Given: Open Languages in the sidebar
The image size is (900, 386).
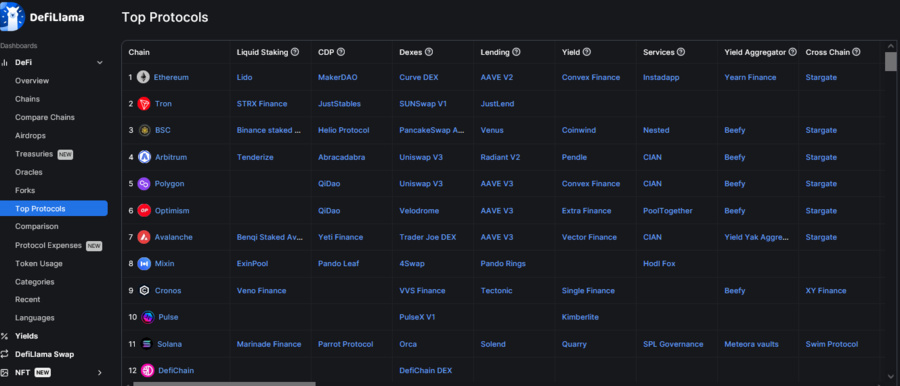Looking at the screenshot, I should pos(35,318).
